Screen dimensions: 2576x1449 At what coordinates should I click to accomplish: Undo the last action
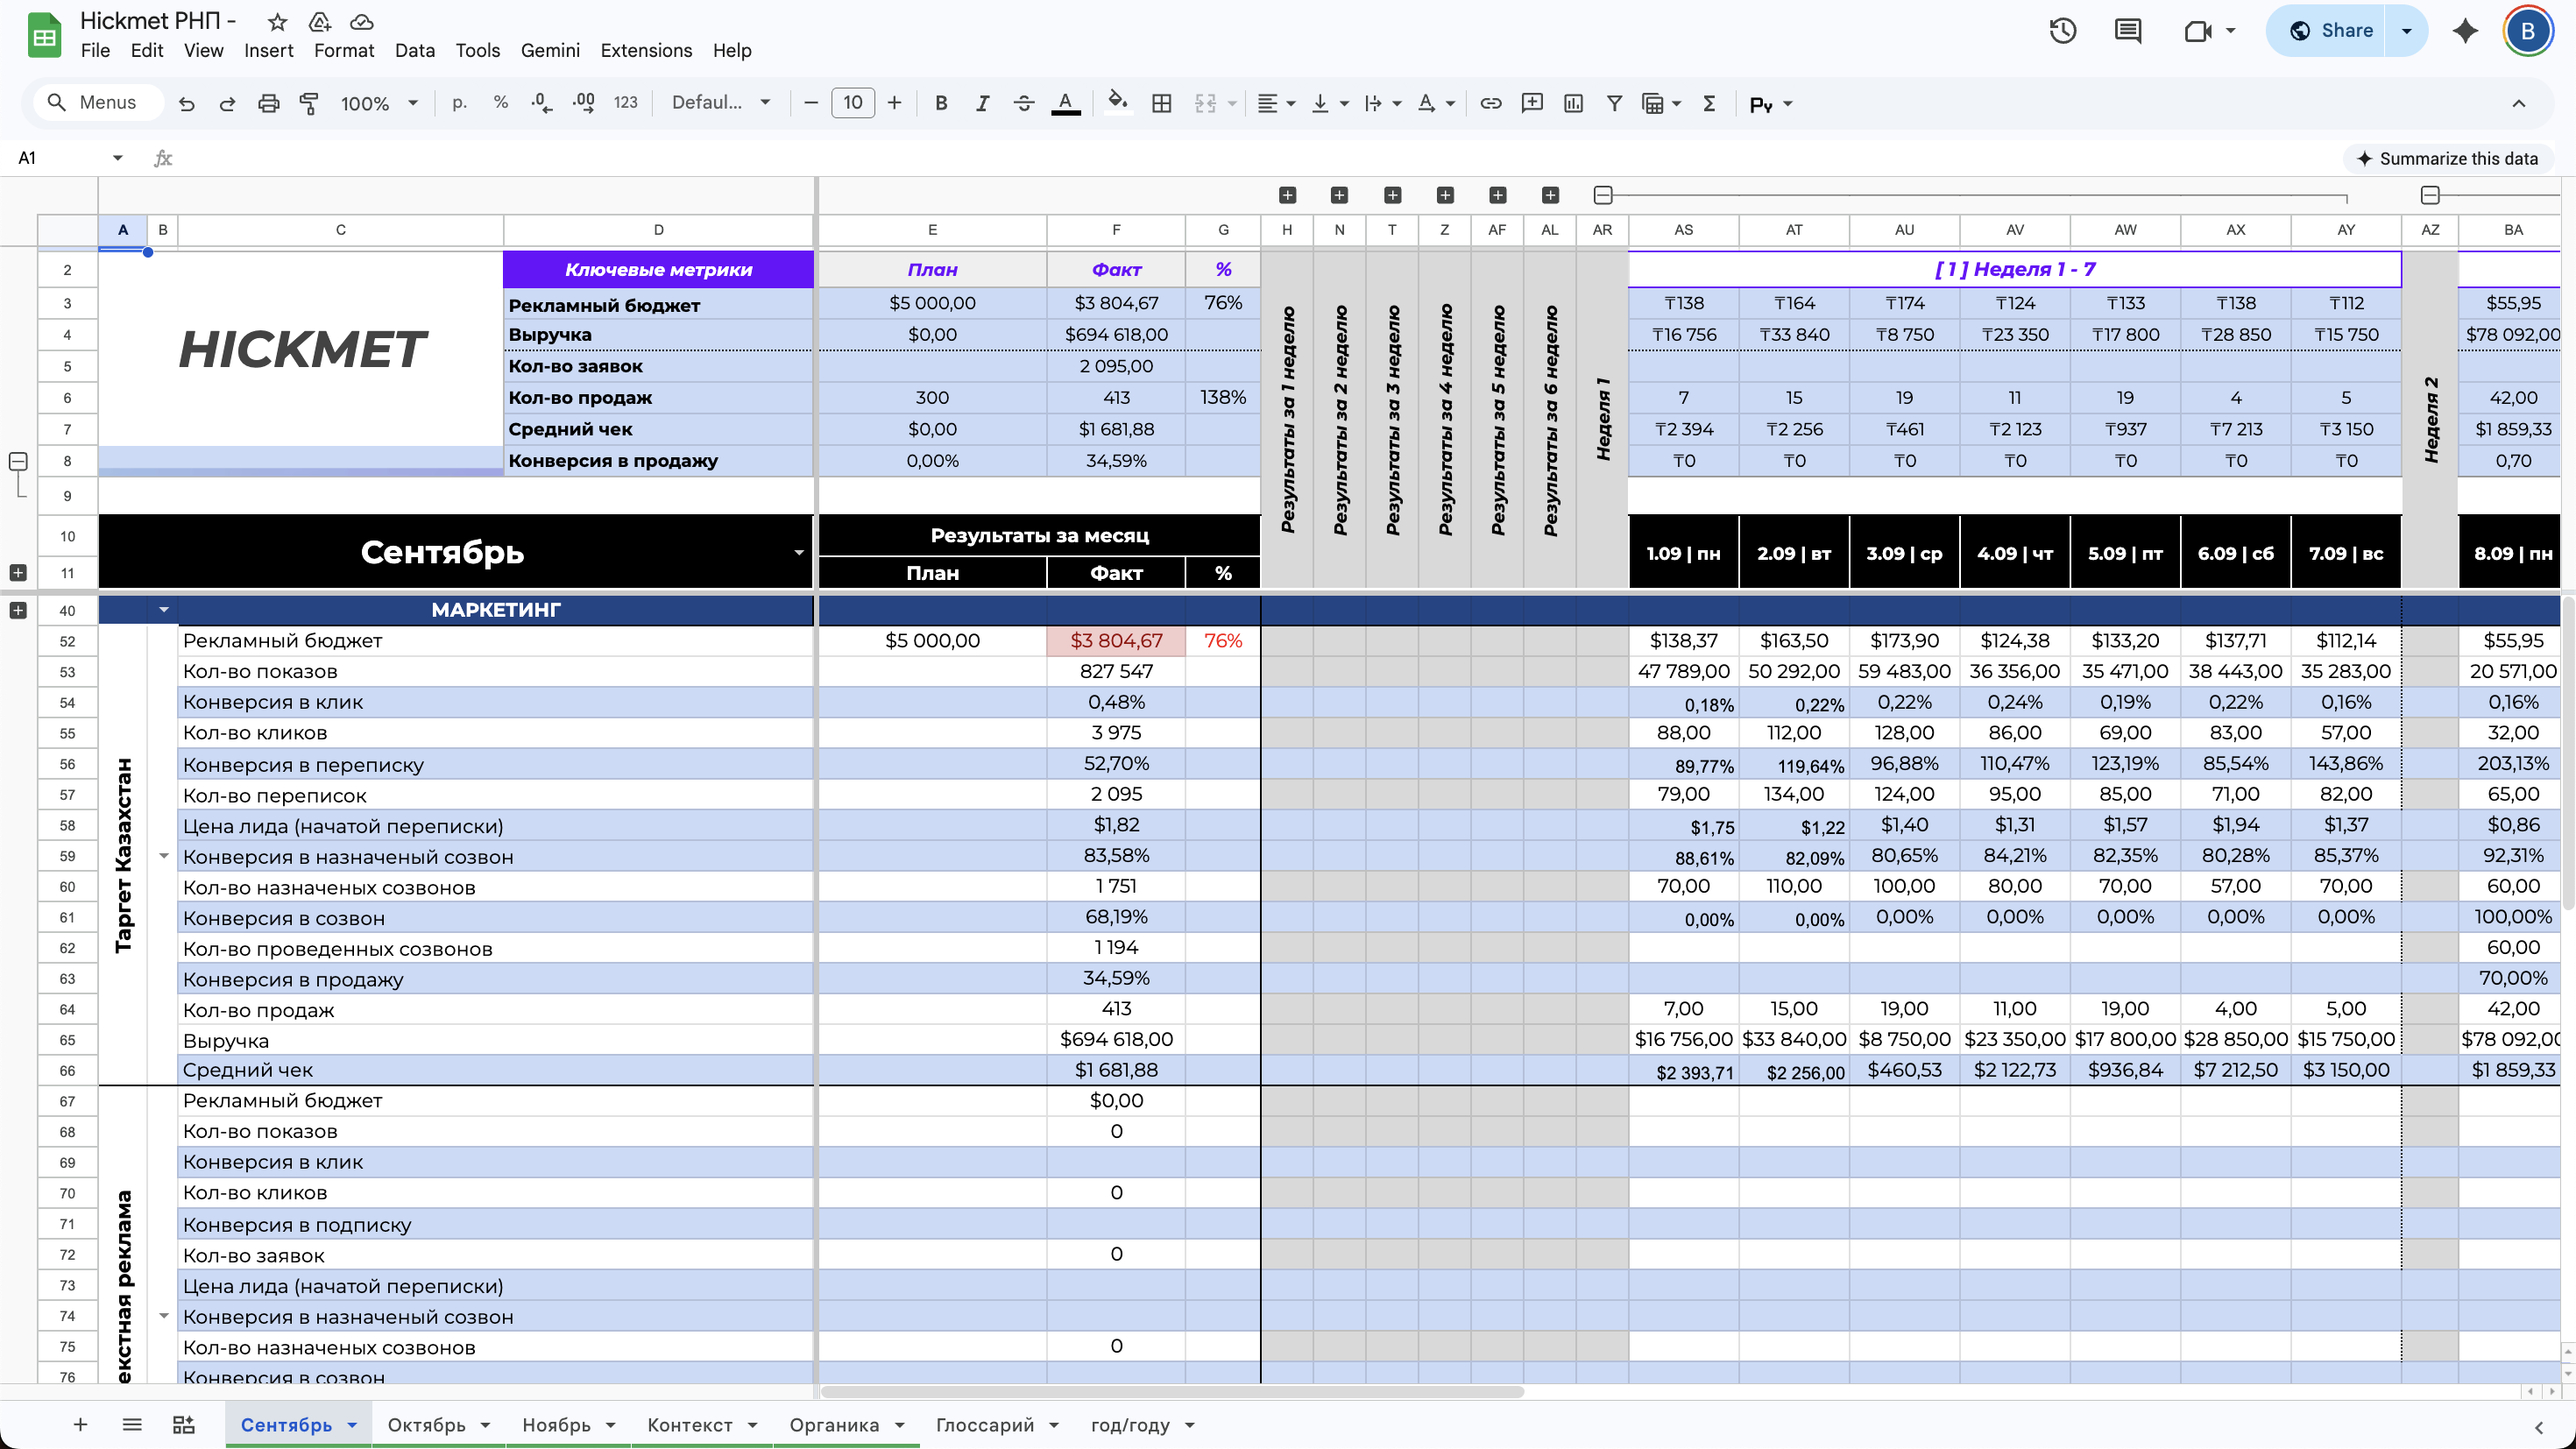click(186, 103)
